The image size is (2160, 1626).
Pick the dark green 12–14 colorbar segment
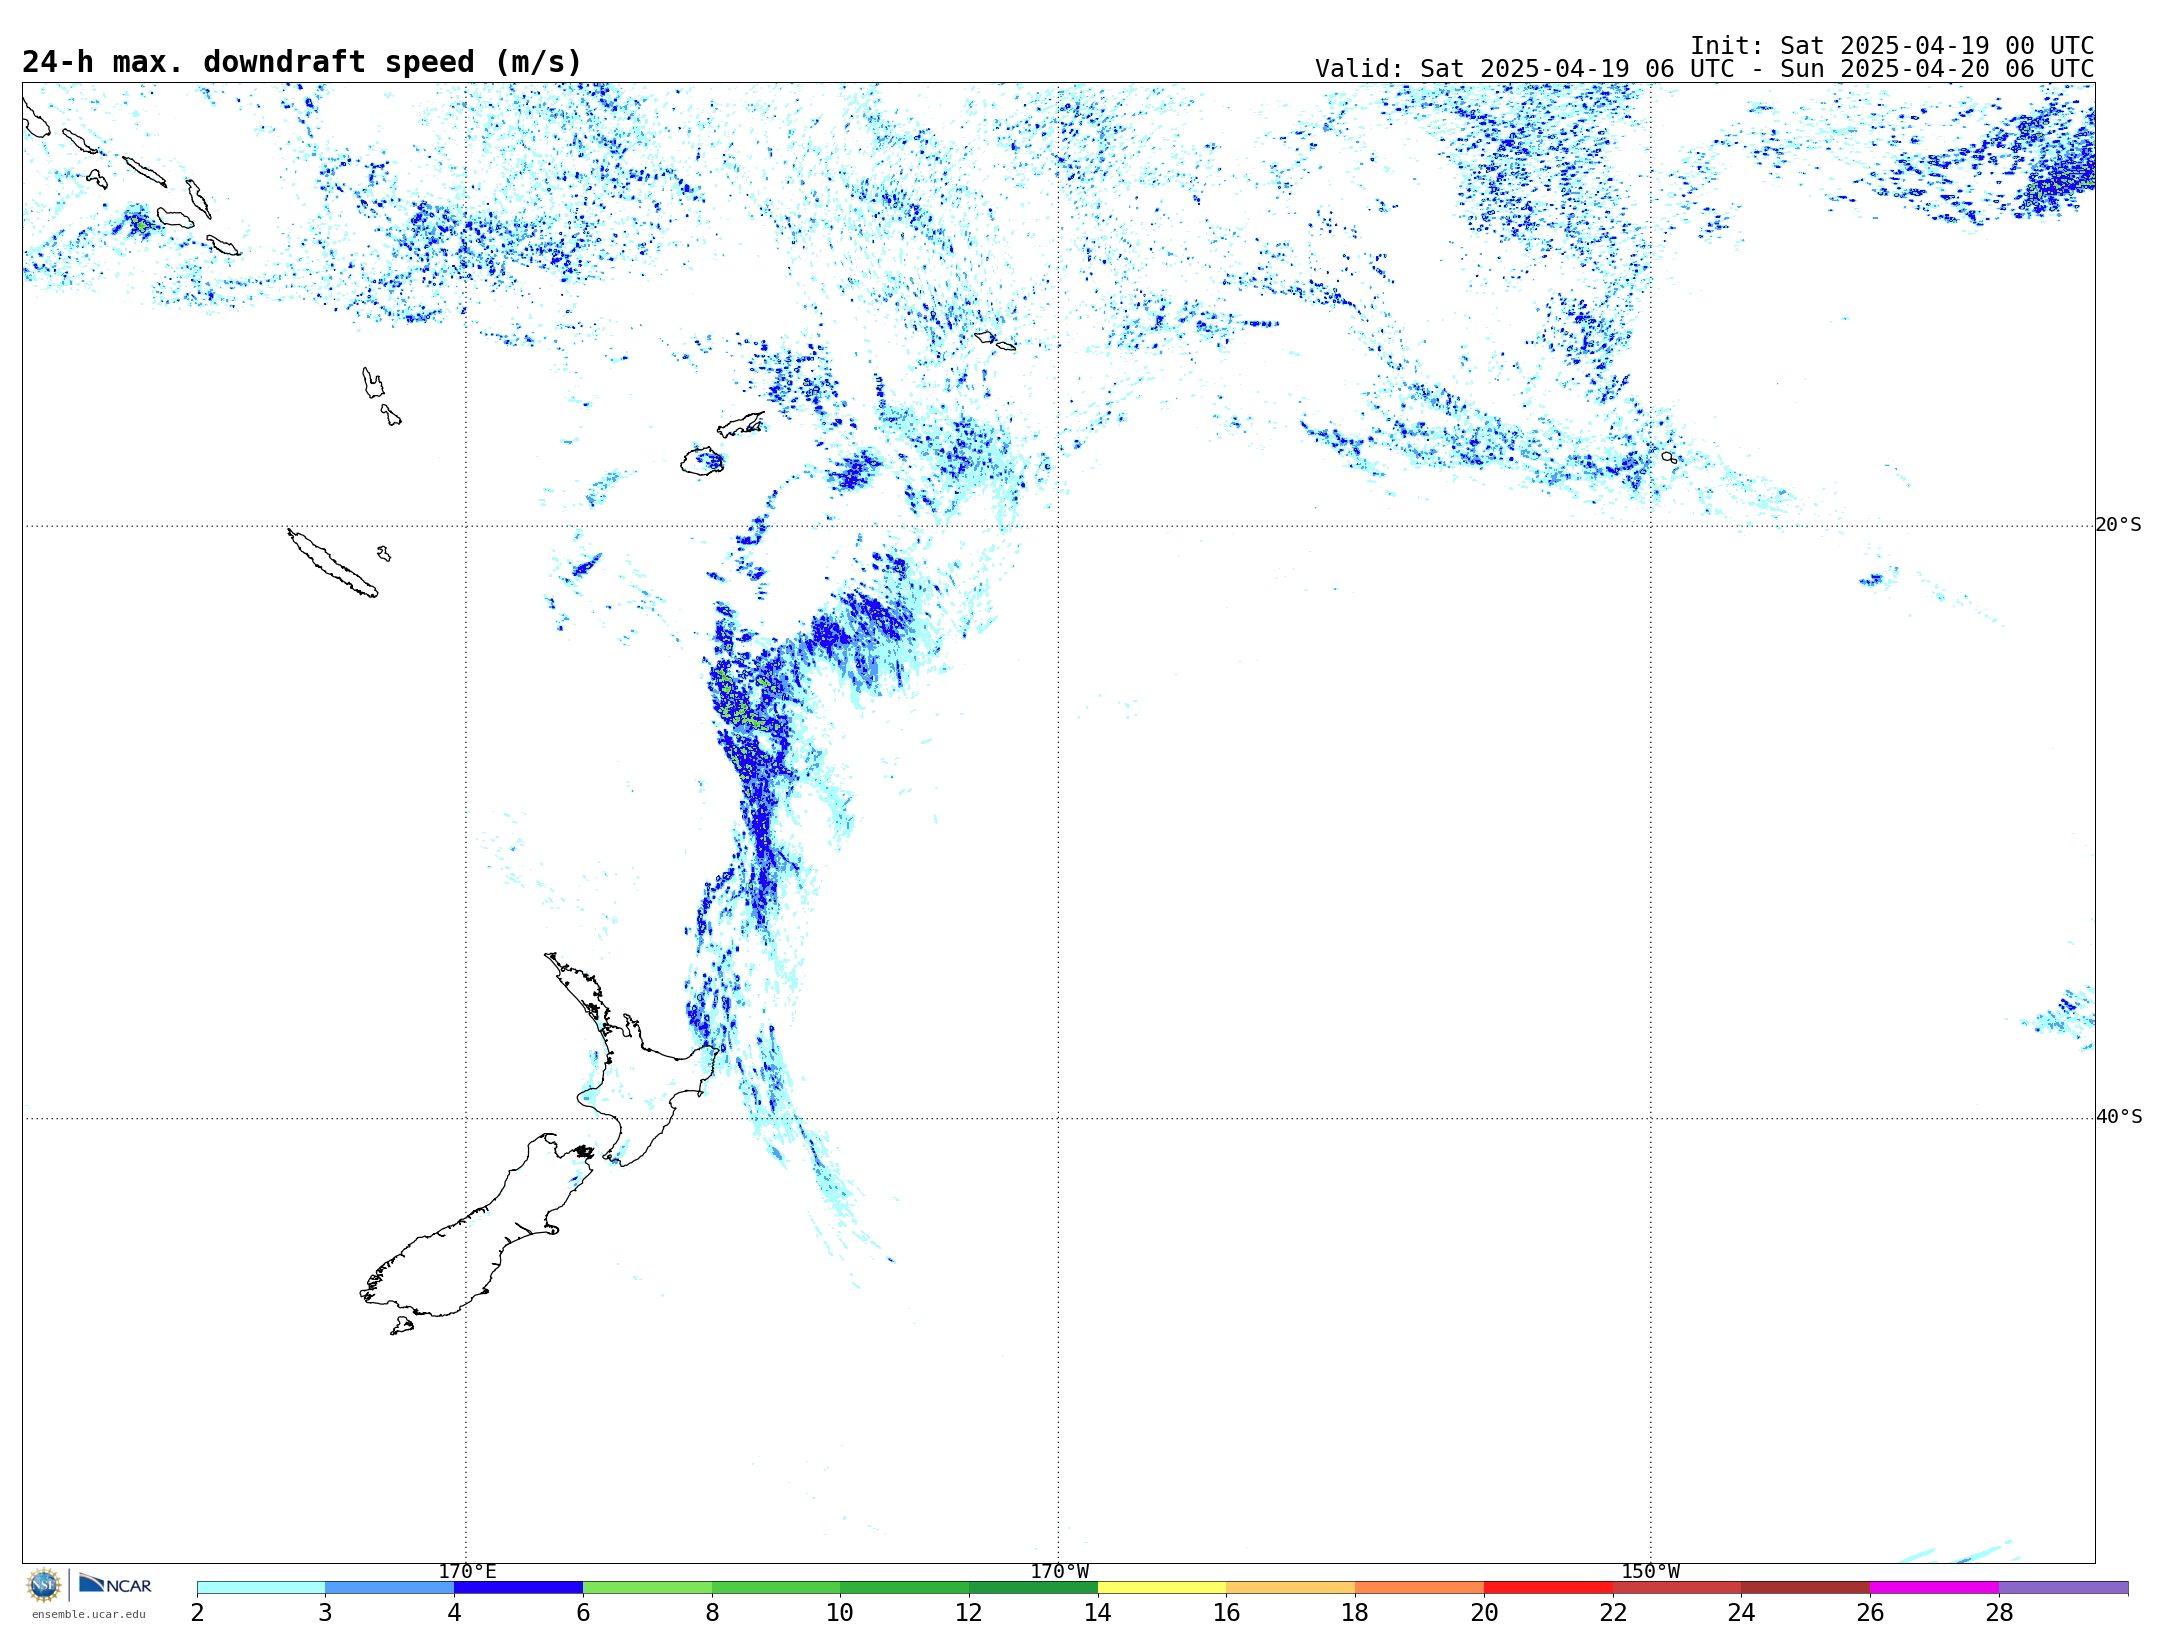point(1033,1588)
